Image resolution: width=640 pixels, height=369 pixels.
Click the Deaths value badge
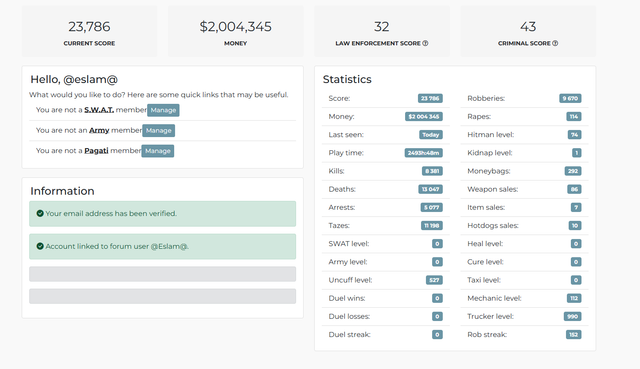point(431,189)
